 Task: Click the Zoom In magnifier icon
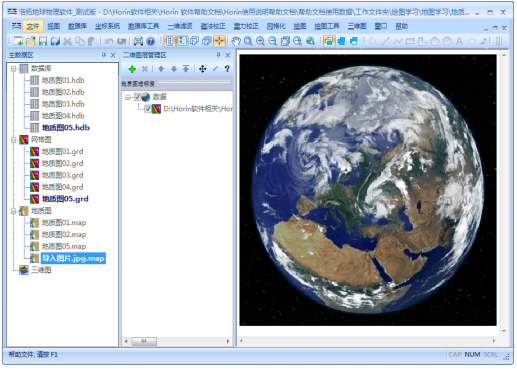coord(260,41)
